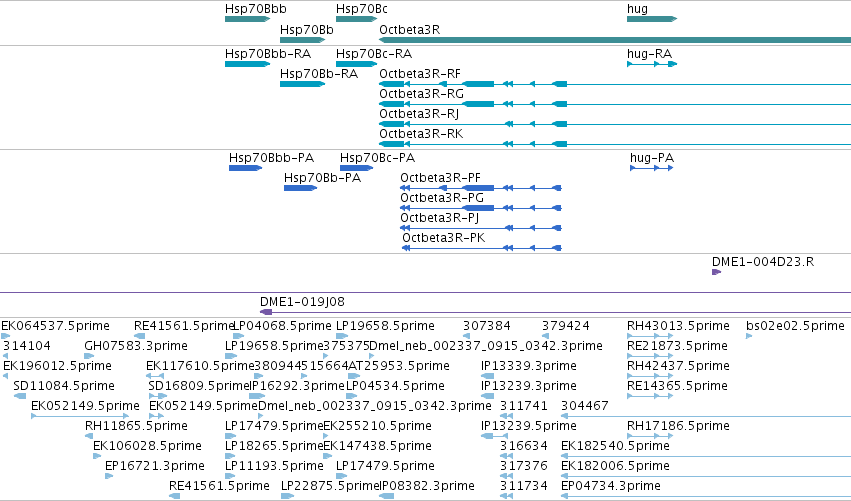
Task: Open the EK182540.5prime EST
Action: 706,456
